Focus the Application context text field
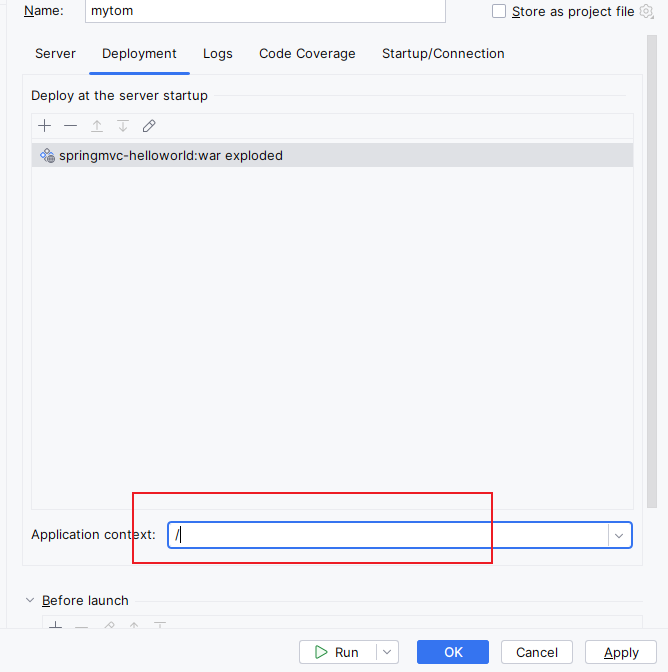 click(x=388, y=535)
